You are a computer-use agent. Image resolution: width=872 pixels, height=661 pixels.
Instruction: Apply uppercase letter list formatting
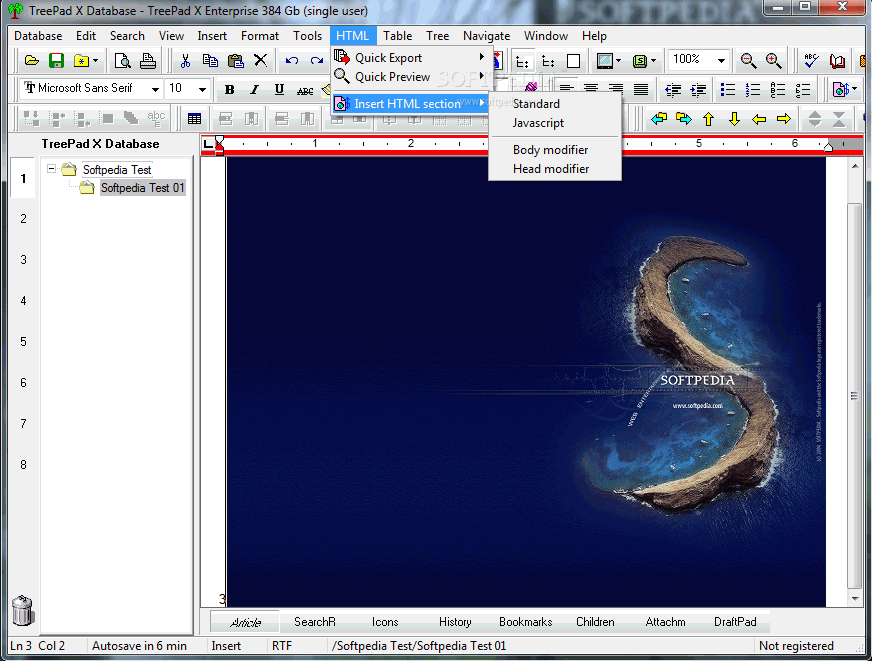coord(777,90)
